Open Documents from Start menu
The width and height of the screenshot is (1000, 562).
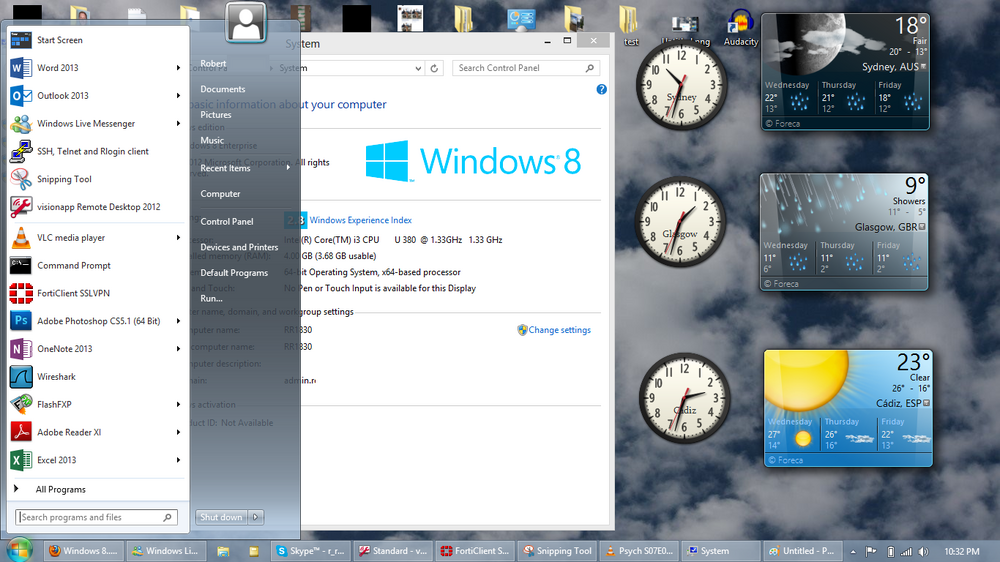(223, 89)
